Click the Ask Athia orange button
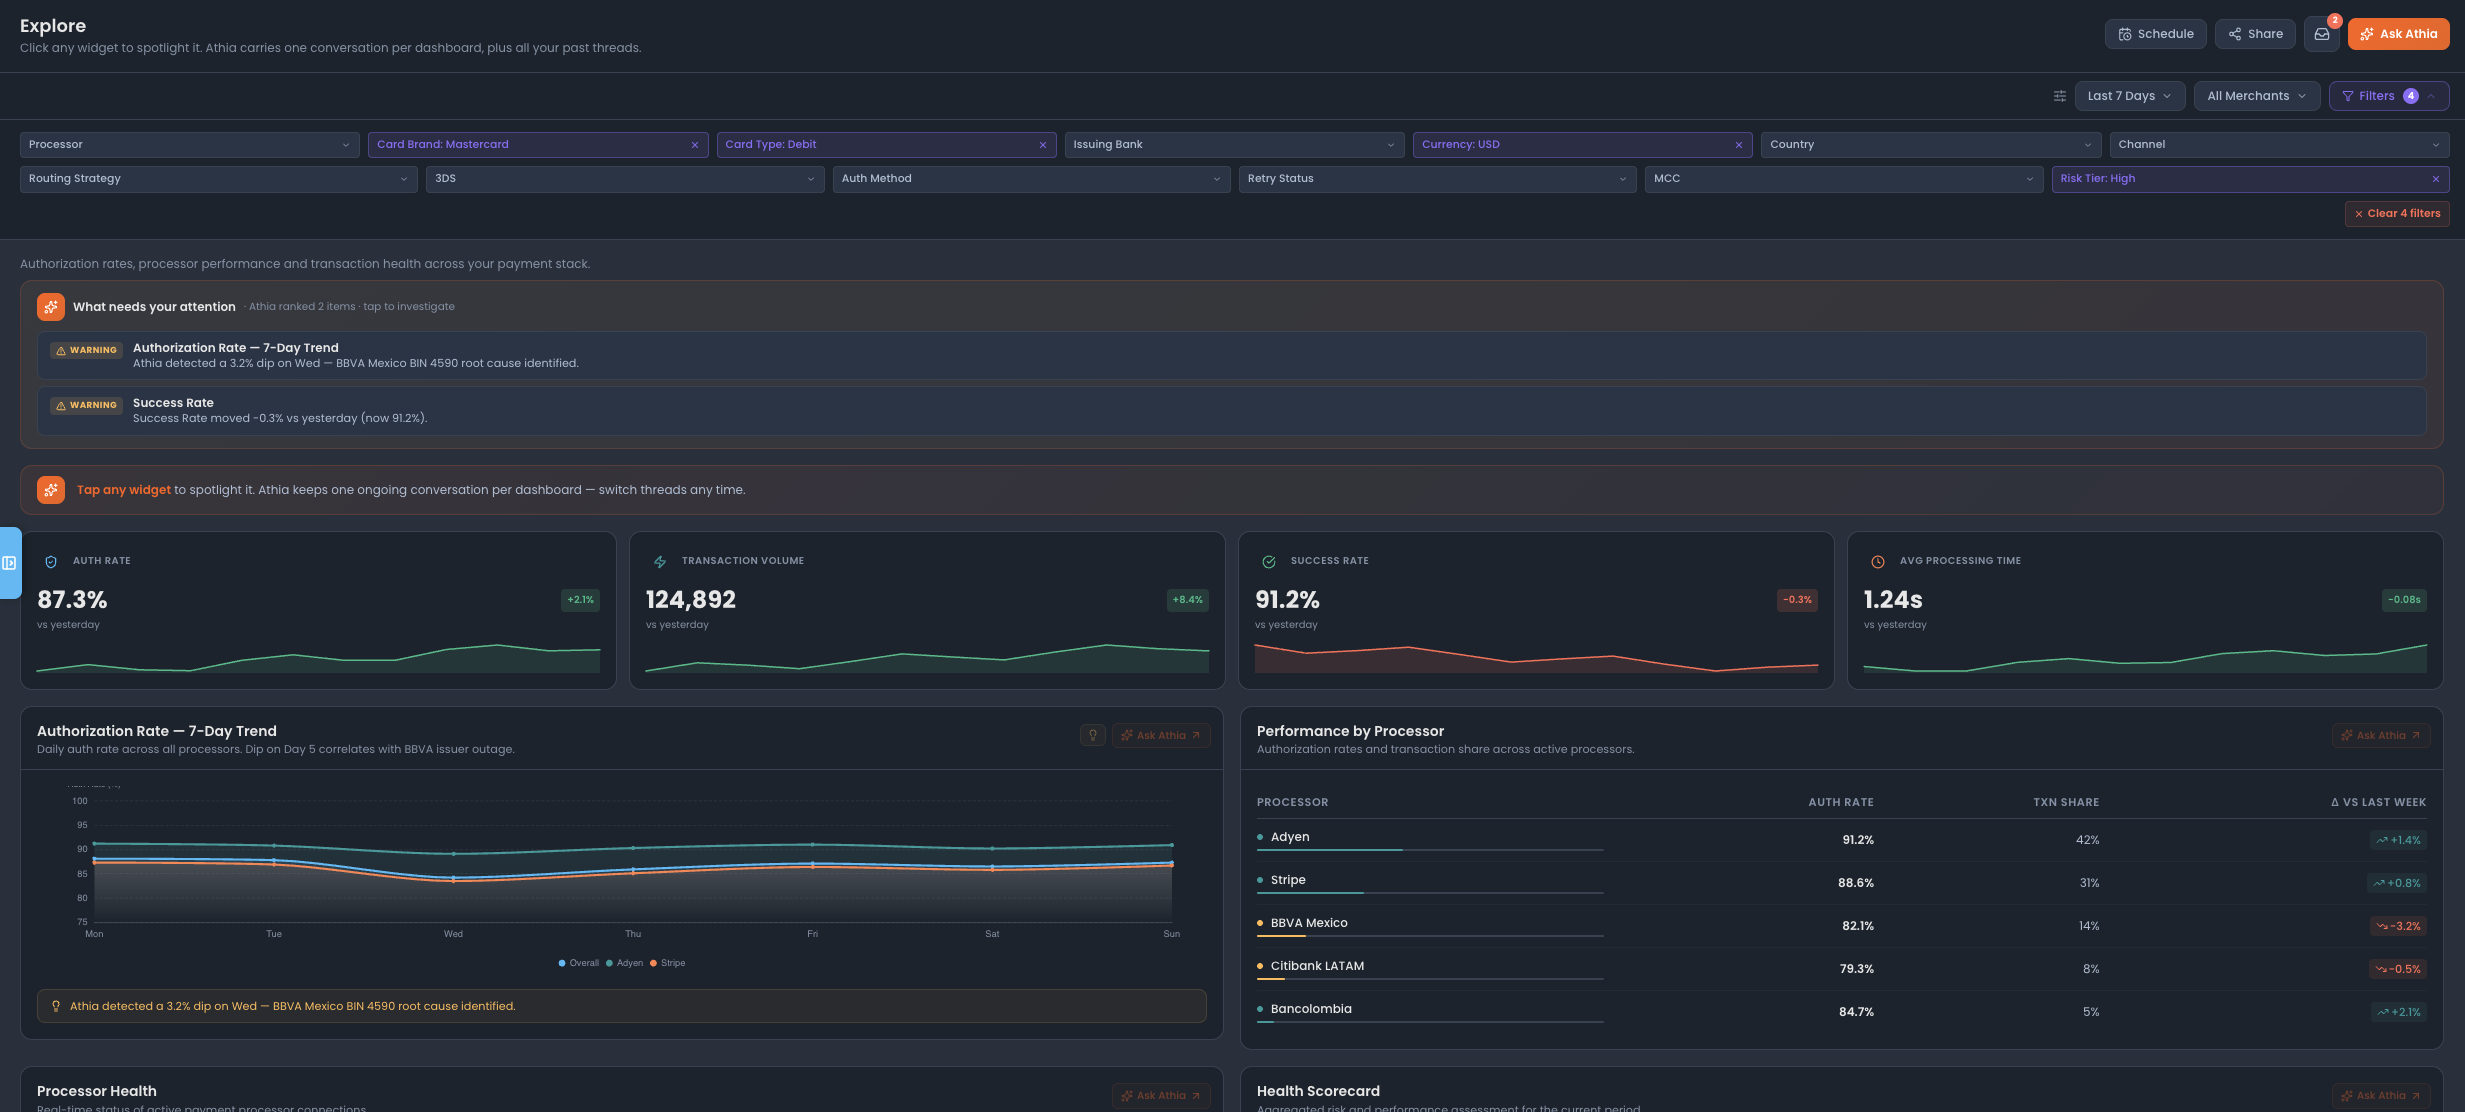This screenshot has width=2465, height=1112. pos(2399,34)
